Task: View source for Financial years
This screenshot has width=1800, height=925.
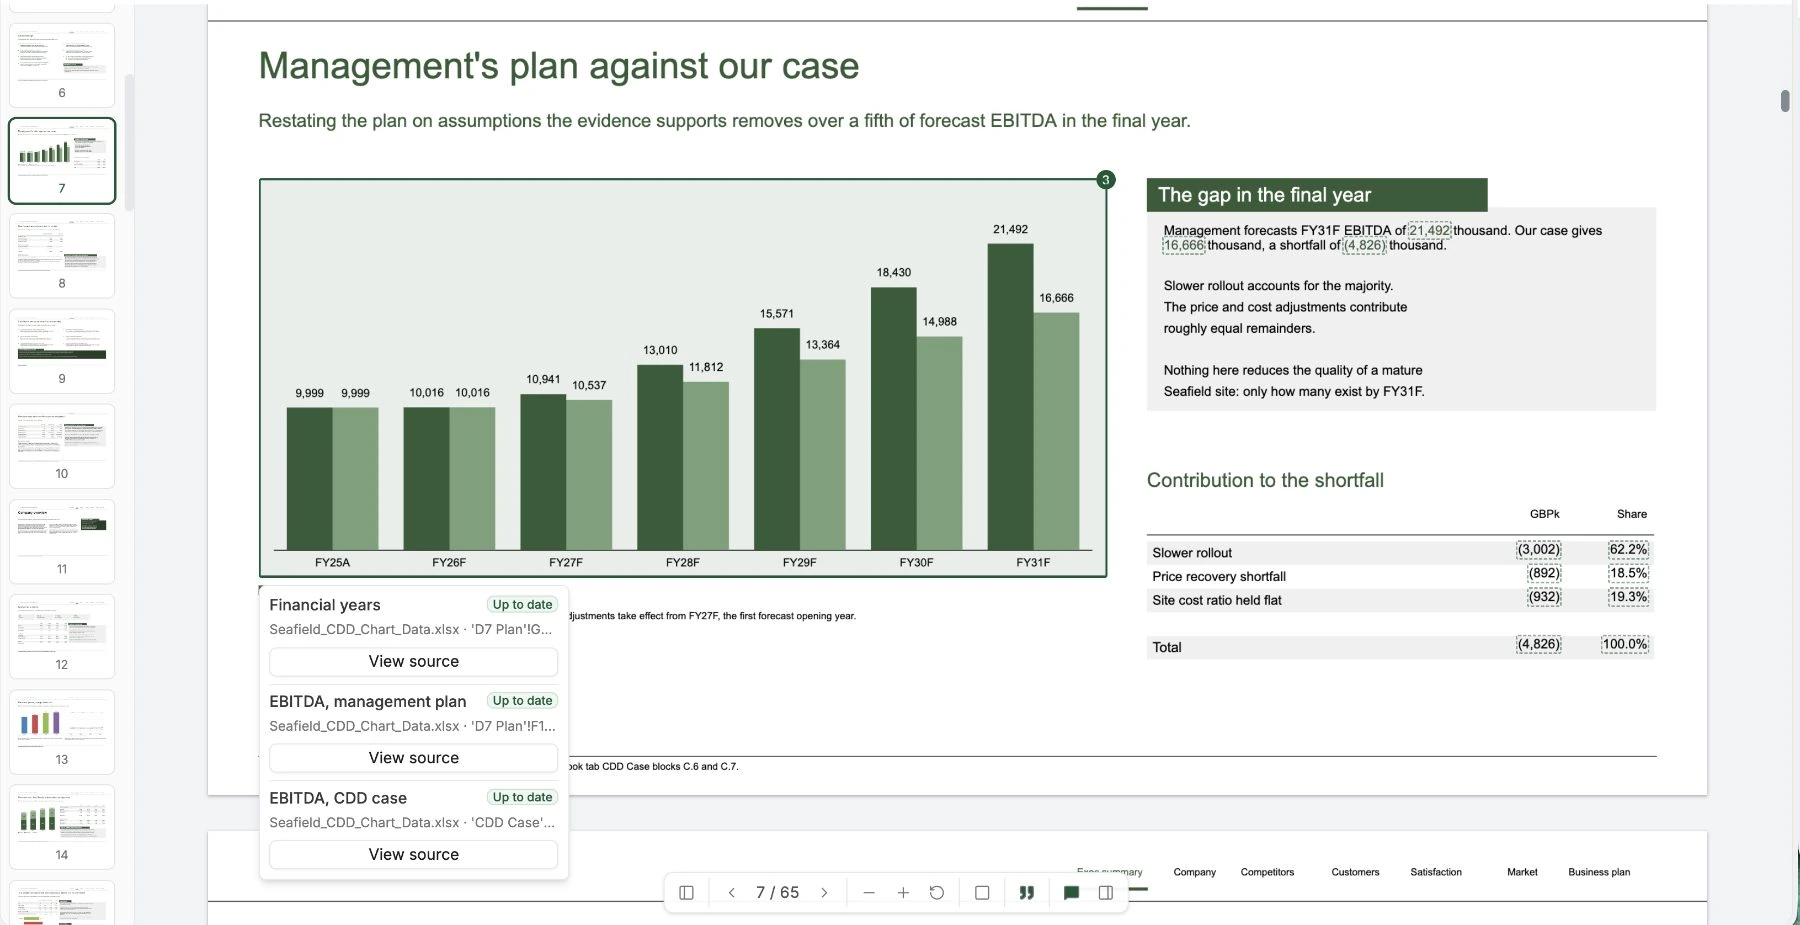Action: 414,661
